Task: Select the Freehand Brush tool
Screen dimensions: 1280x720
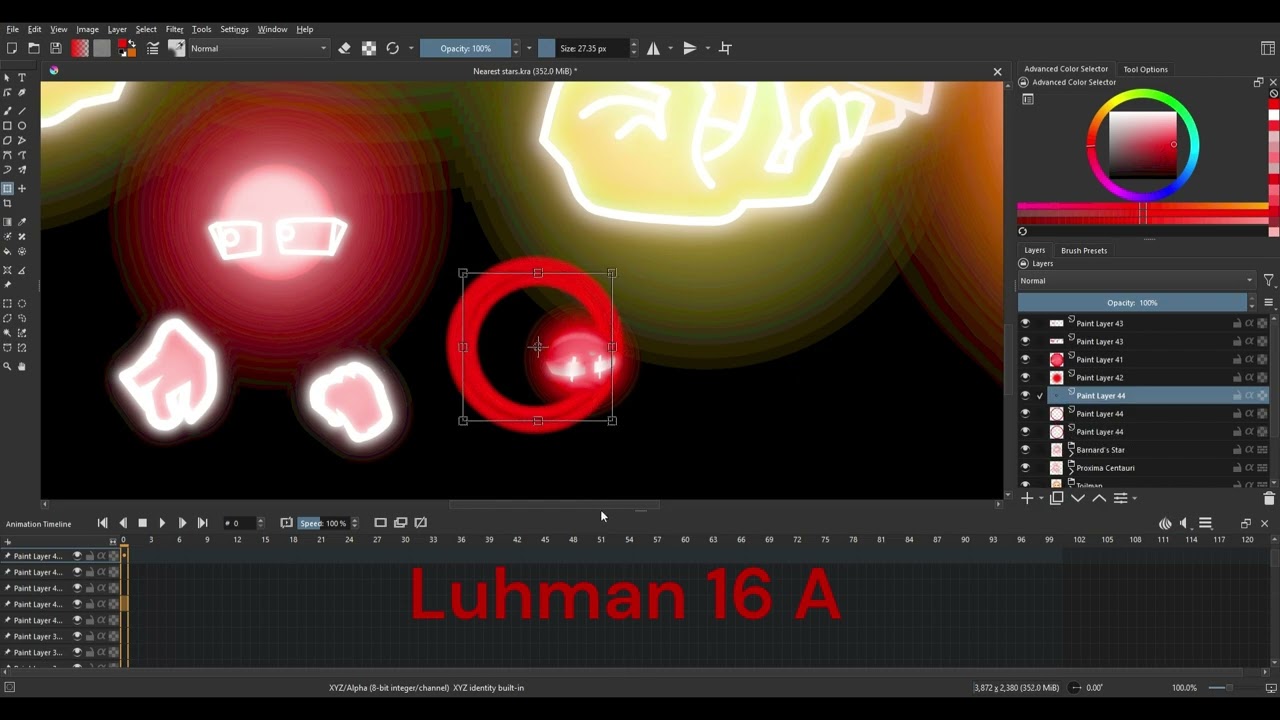Action: pyautogui.click(x=7, y=111)
